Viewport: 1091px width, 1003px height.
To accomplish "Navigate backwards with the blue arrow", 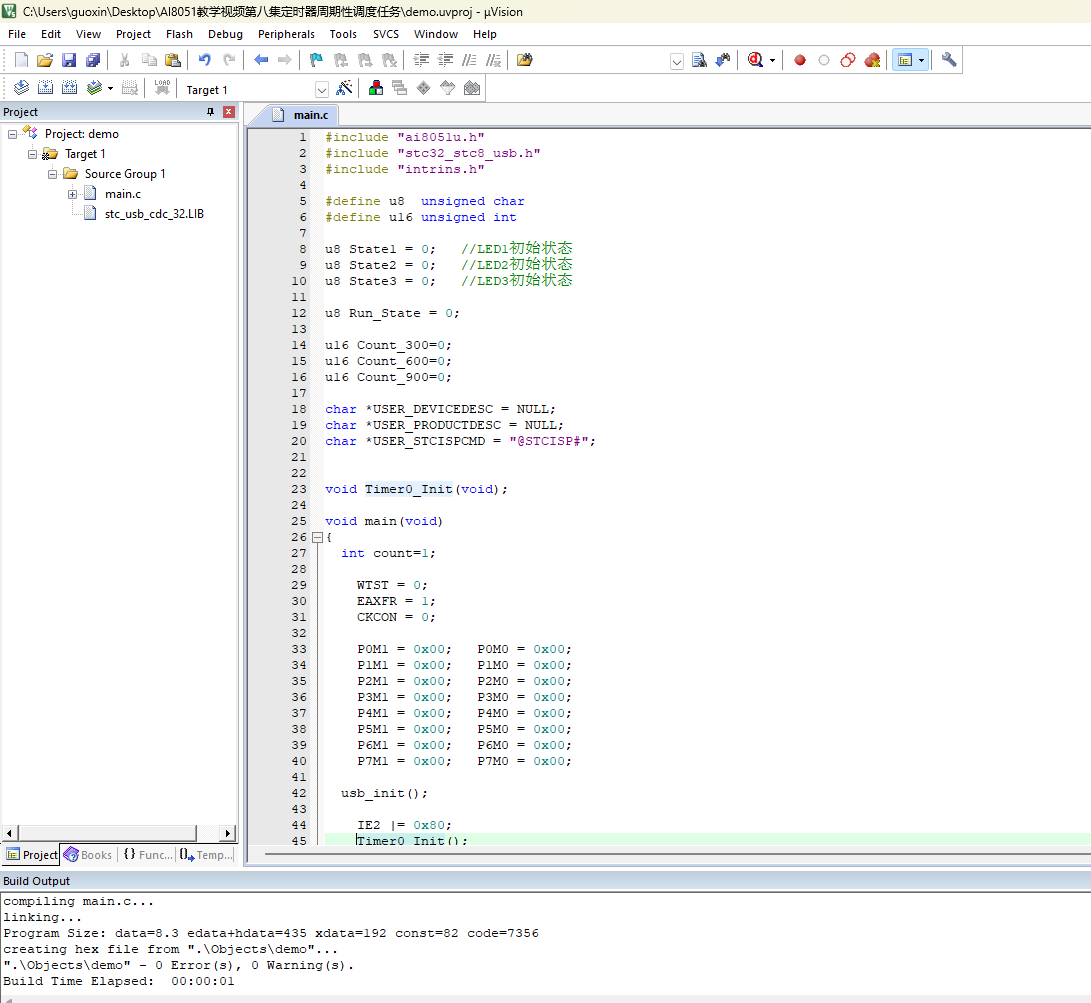I will pos(261,60).
